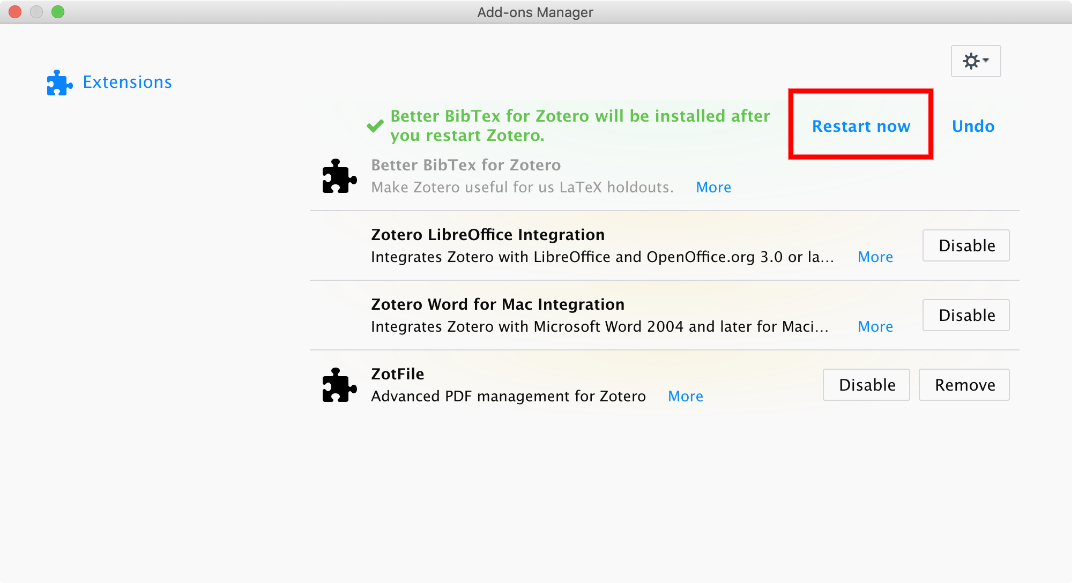Click the Extensions puzzle piece icon in sidebar
The image size is (1072, 583).
pyautogui.click(x=60, y=83)
